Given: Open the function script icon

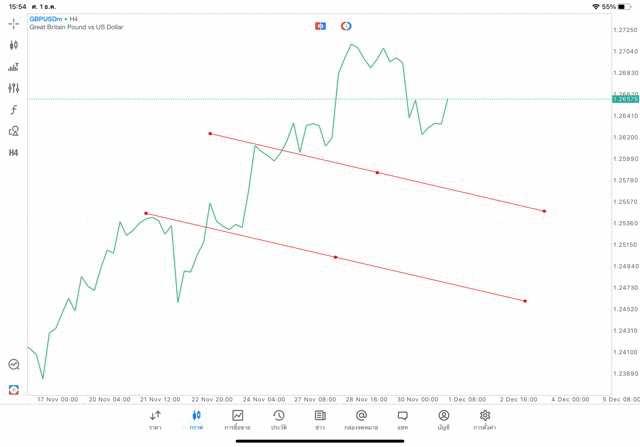Looking at the screenshot, I should (14, 110).
